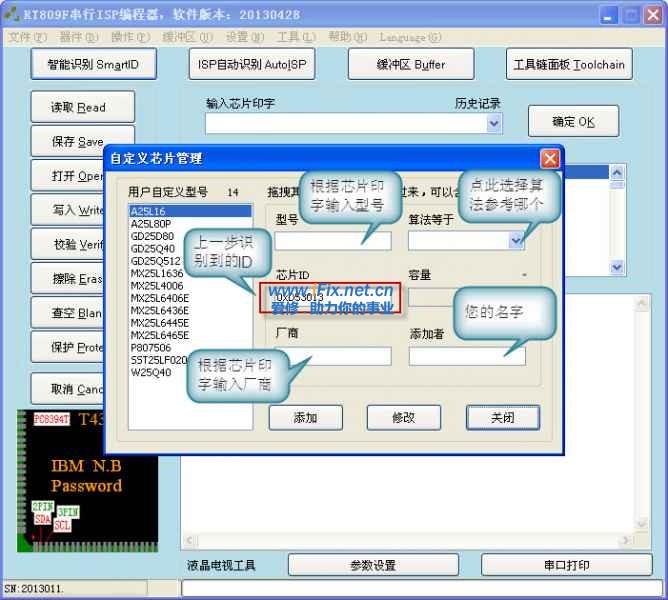Open the 缓冲区 Buffer button
The image size is (668, 600).
[x=411, y=65]
